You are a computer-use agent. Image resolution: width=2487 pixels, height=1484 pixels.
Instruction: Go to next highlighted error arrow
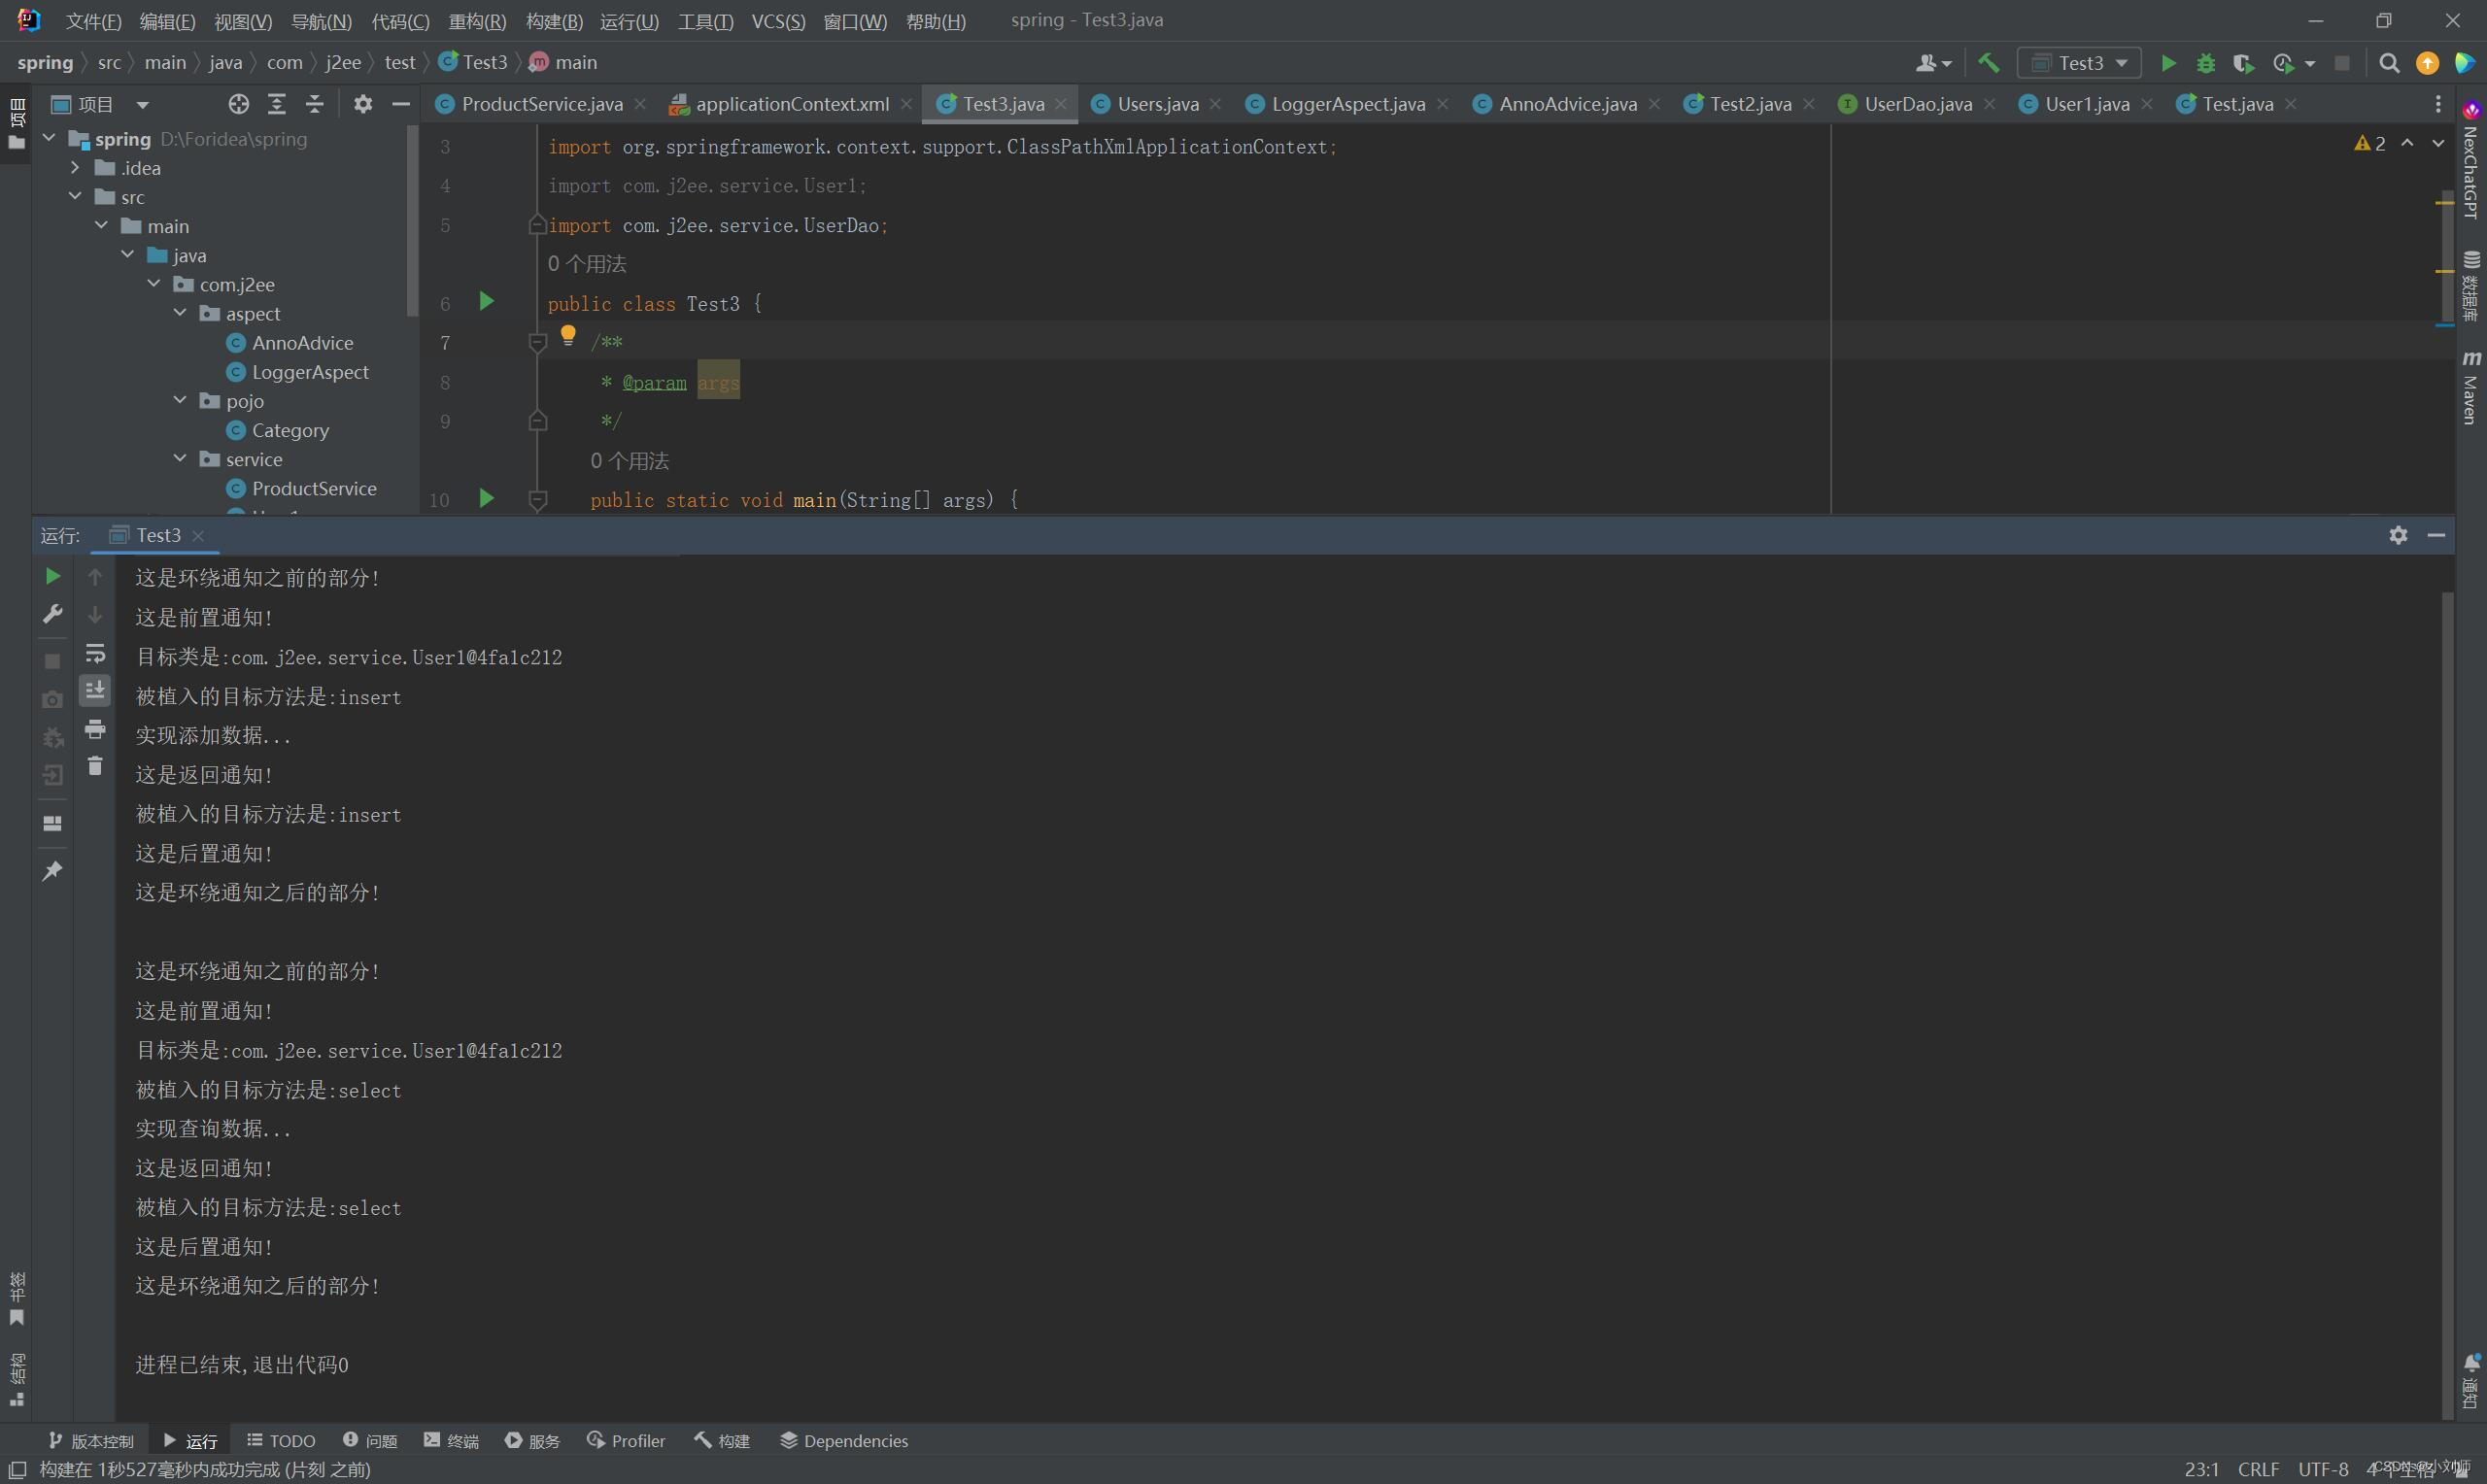tap(2438, 144)
